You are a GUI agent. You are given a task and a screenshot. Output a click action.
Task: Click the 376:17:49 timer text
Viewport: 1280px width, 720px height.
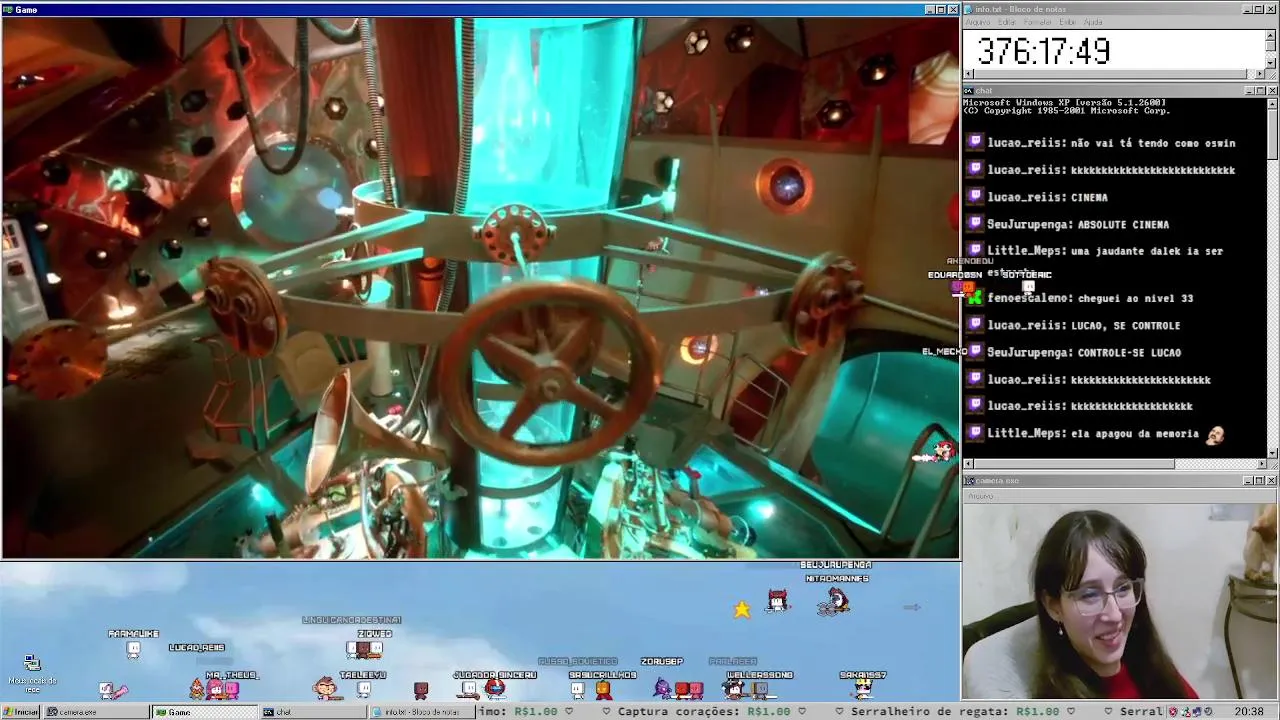[x=1043, y=51]
